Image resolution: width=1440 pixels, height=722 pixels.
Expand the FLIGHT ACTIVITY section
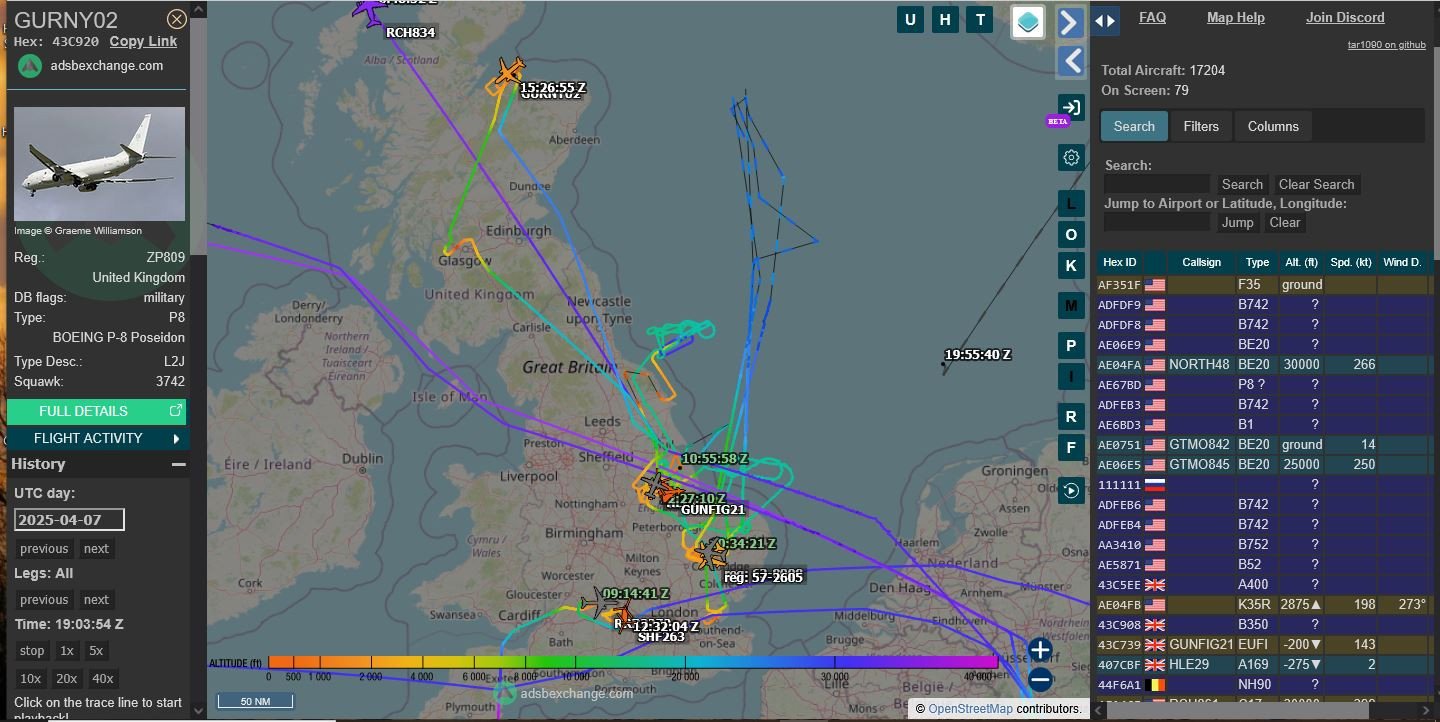(x=97, y=438)
